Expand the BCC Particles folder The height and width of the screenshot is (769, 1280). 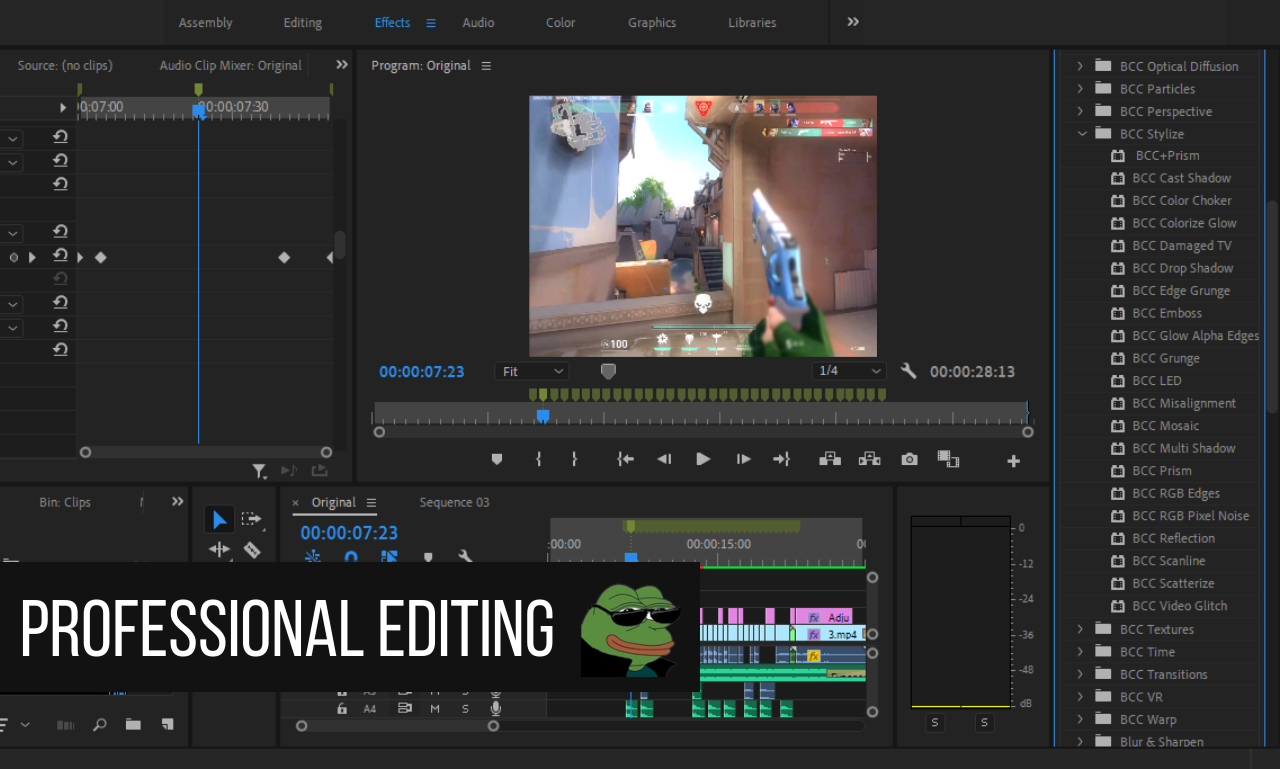1080,89
